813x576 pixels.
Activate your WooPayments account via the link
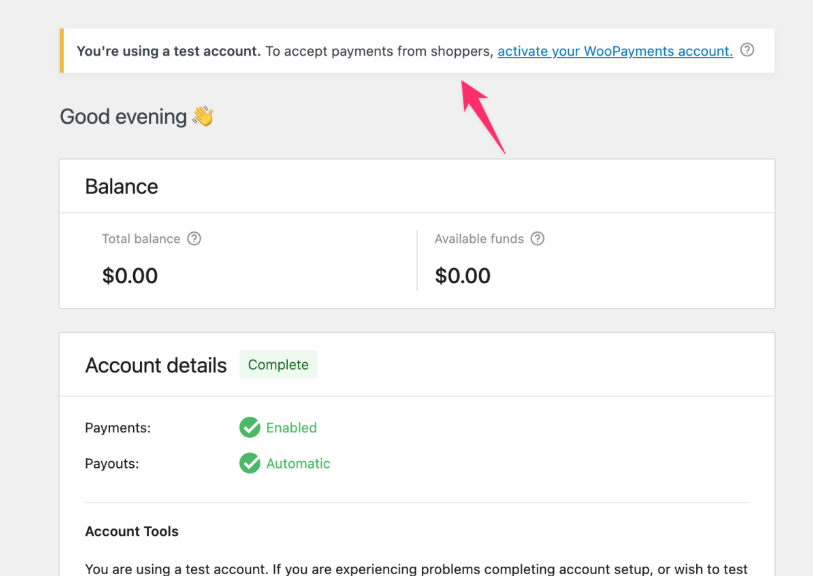click(614, 51)
